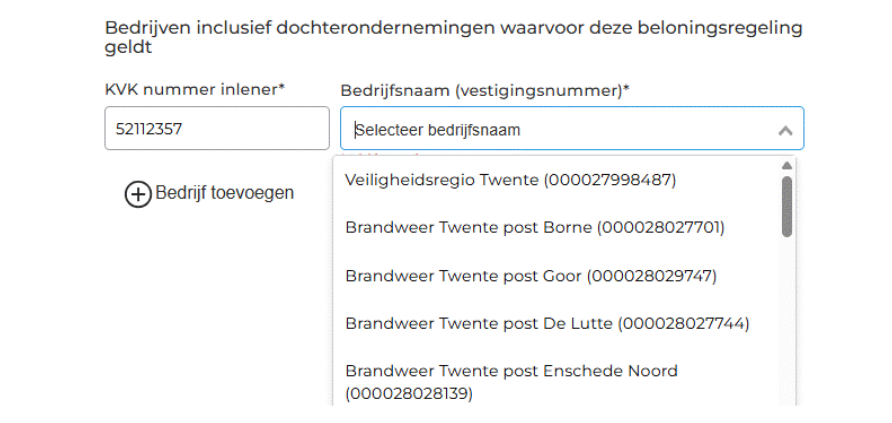The width and height of the screenshot is (892, 423).
Task: Click the Bedrijfsnaam (vestigingsnummer) label
Action: pyautogui.click(x=485, y=90)
